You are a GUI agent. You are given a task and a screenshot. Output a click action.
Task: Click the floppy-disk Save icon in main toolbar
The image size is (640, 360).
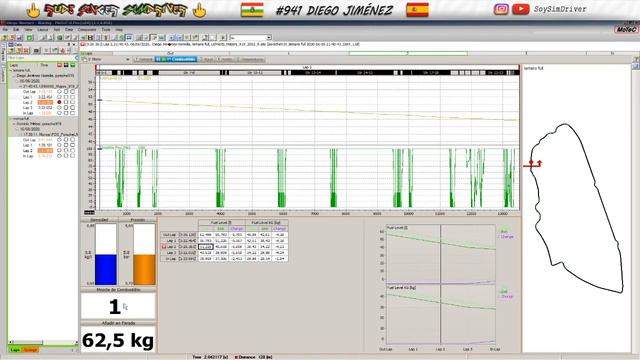(x=19, y=38)
